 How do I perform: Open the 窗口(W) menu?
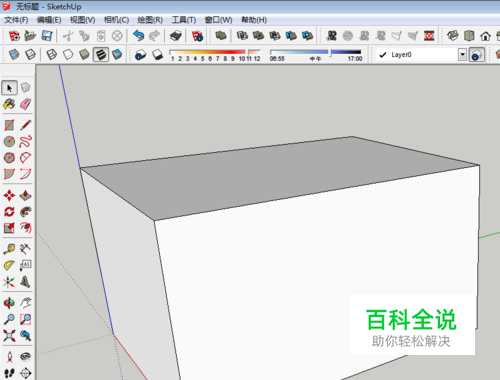pos(218,20)
